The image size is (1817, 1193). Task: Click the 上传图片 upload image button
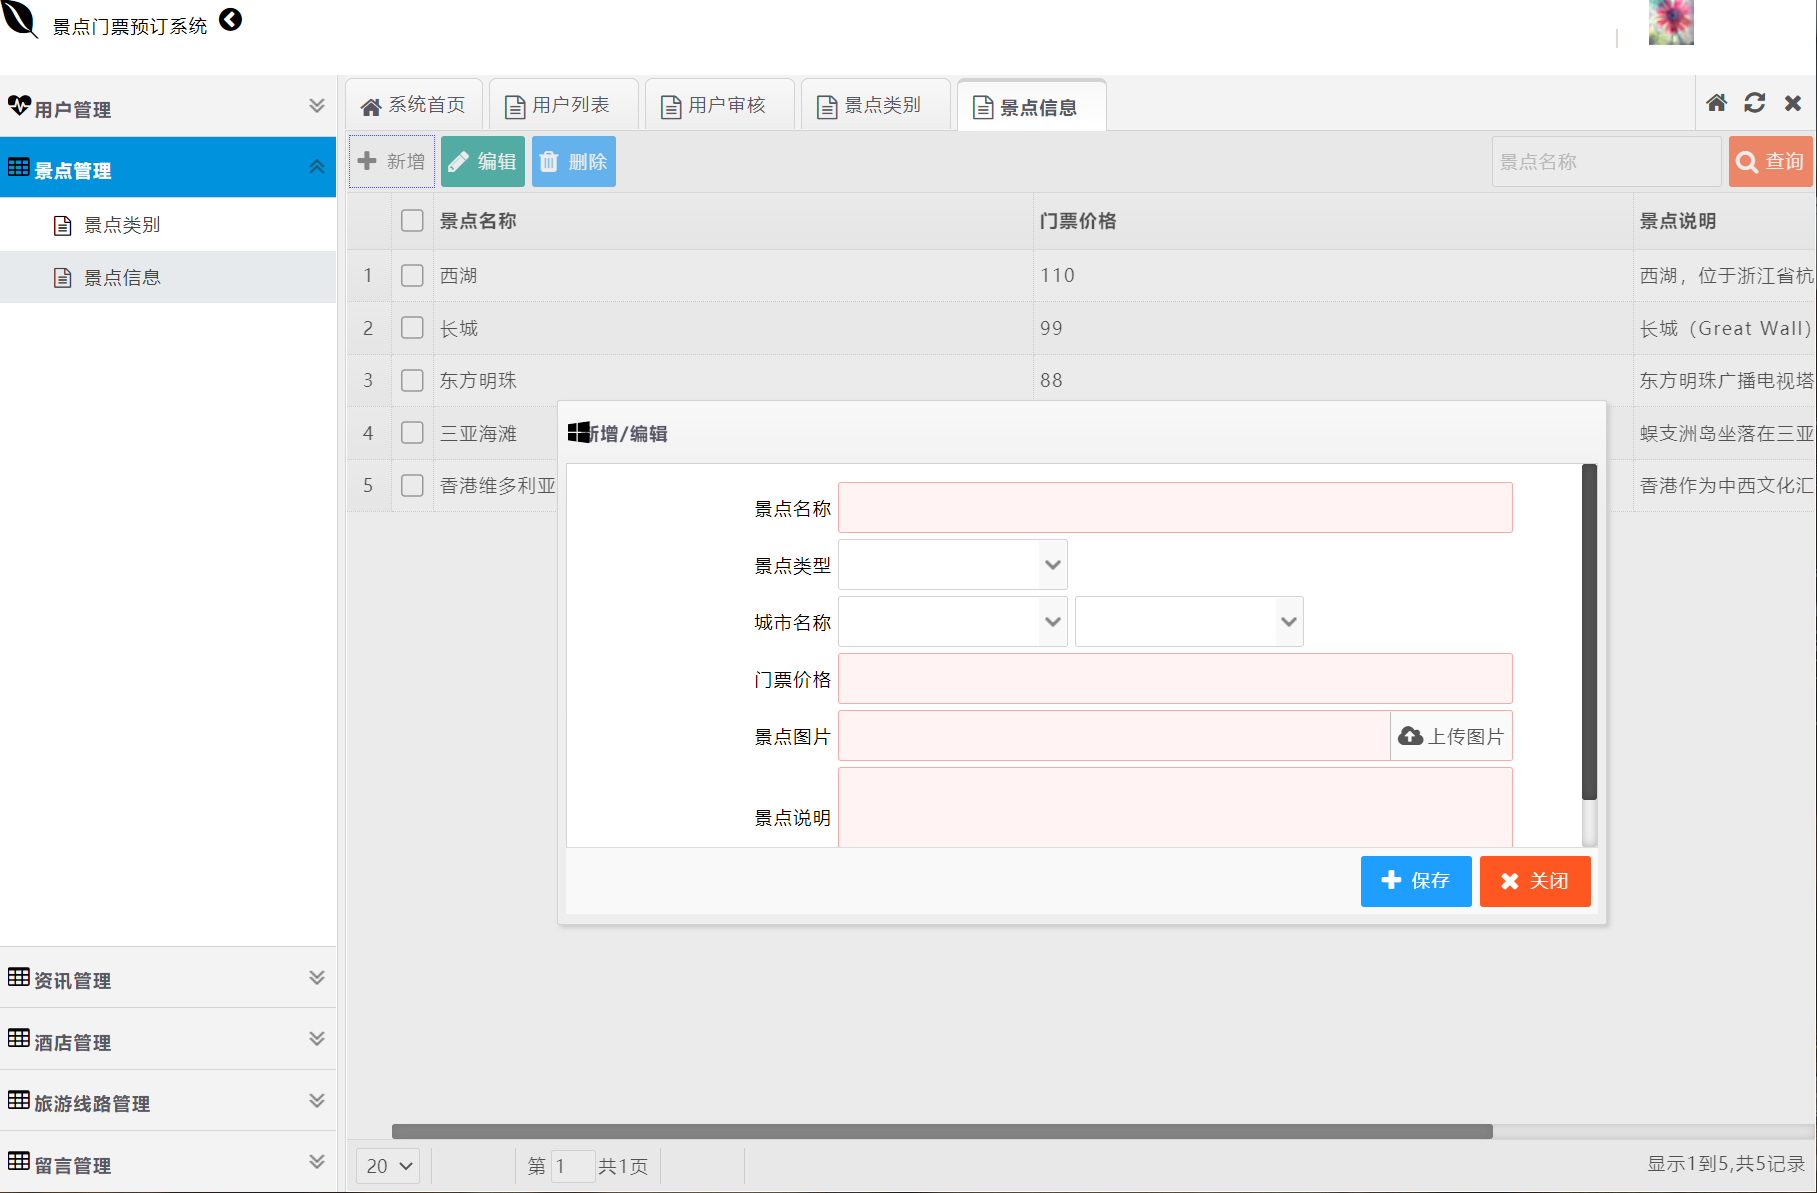(x=1451, y=735)
